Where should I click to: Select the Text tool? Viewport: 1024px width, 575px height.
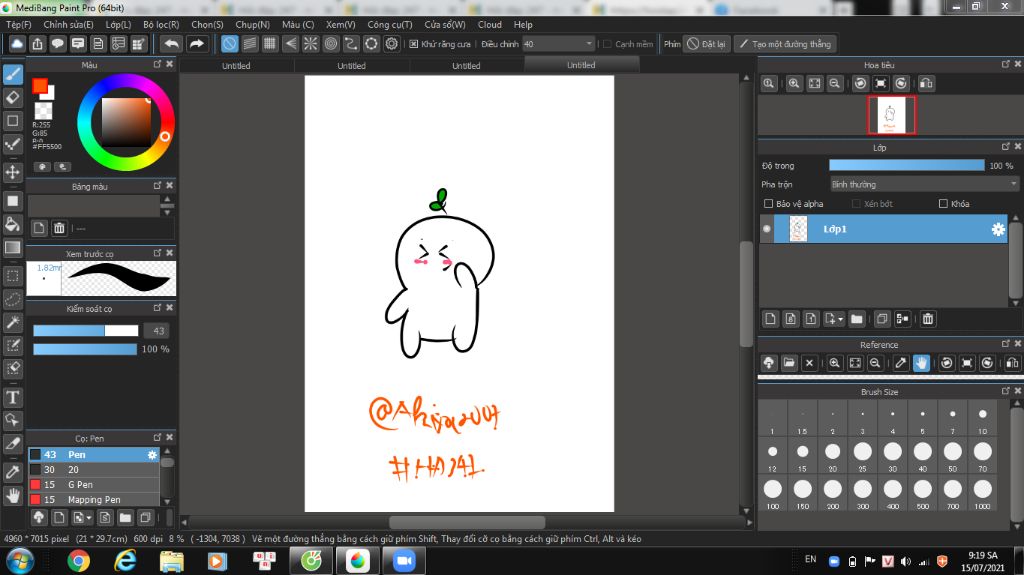[13, 398]
